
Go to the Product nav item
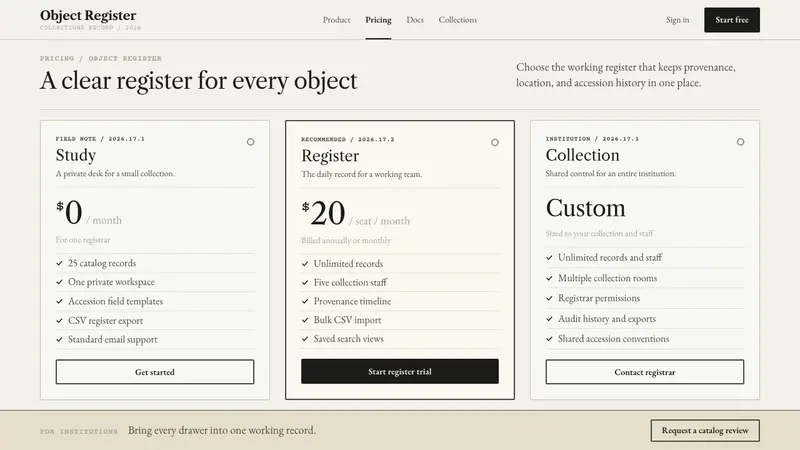coord(336,20)
